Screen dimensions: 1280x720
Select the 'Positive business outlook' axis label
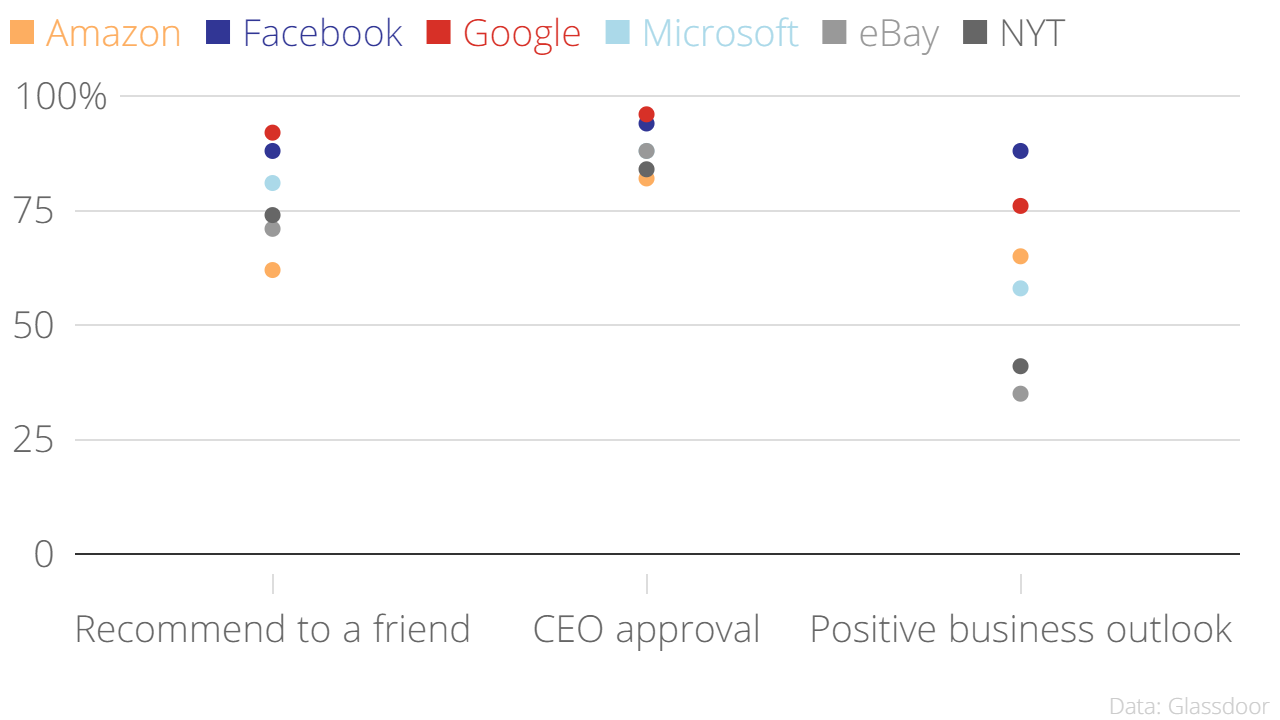coord(1020,629)
